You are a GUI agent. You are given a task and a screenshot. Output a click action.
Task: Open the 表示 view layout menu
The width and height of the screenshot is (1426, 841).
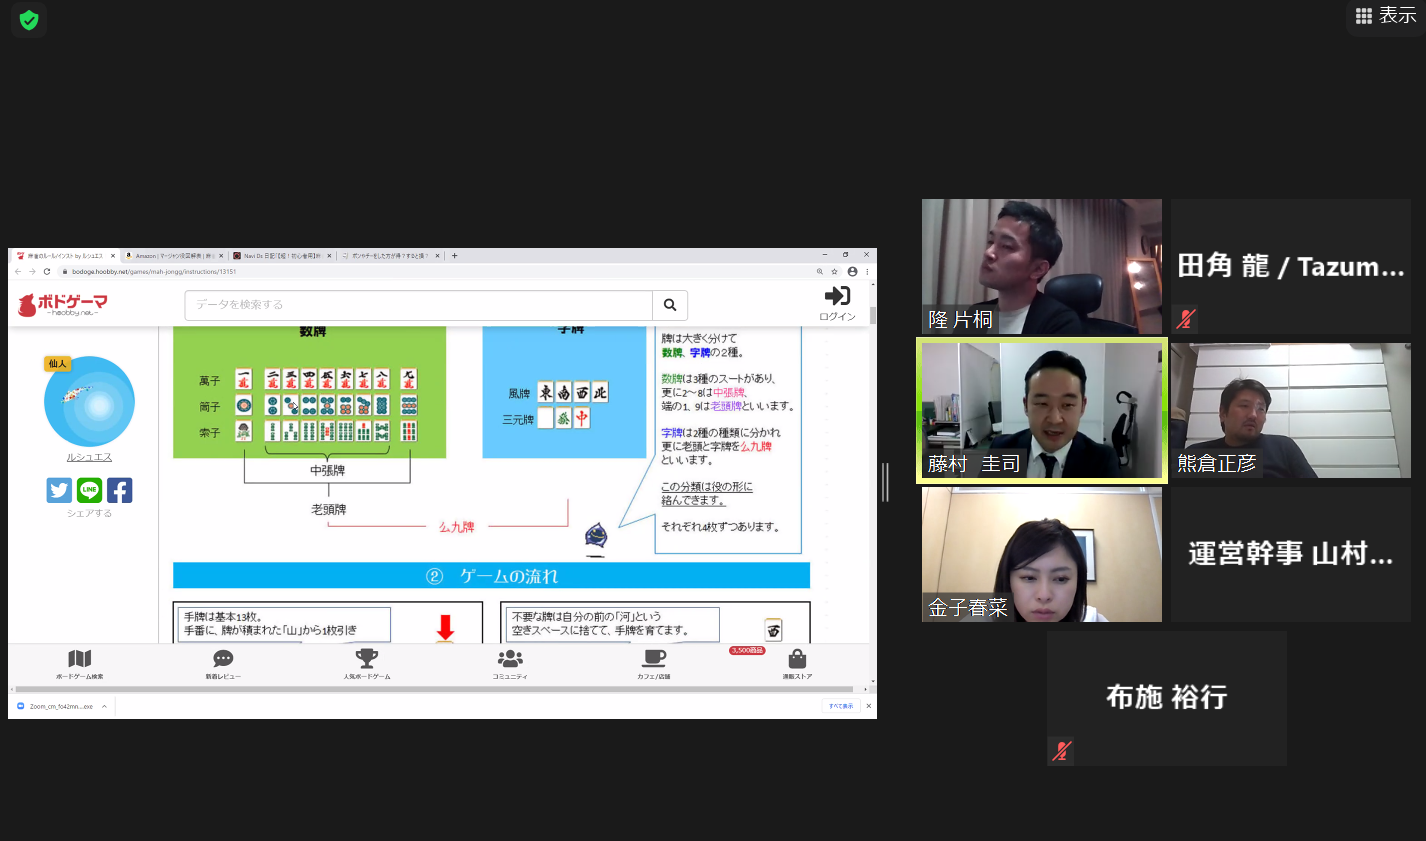(1386, 16)
